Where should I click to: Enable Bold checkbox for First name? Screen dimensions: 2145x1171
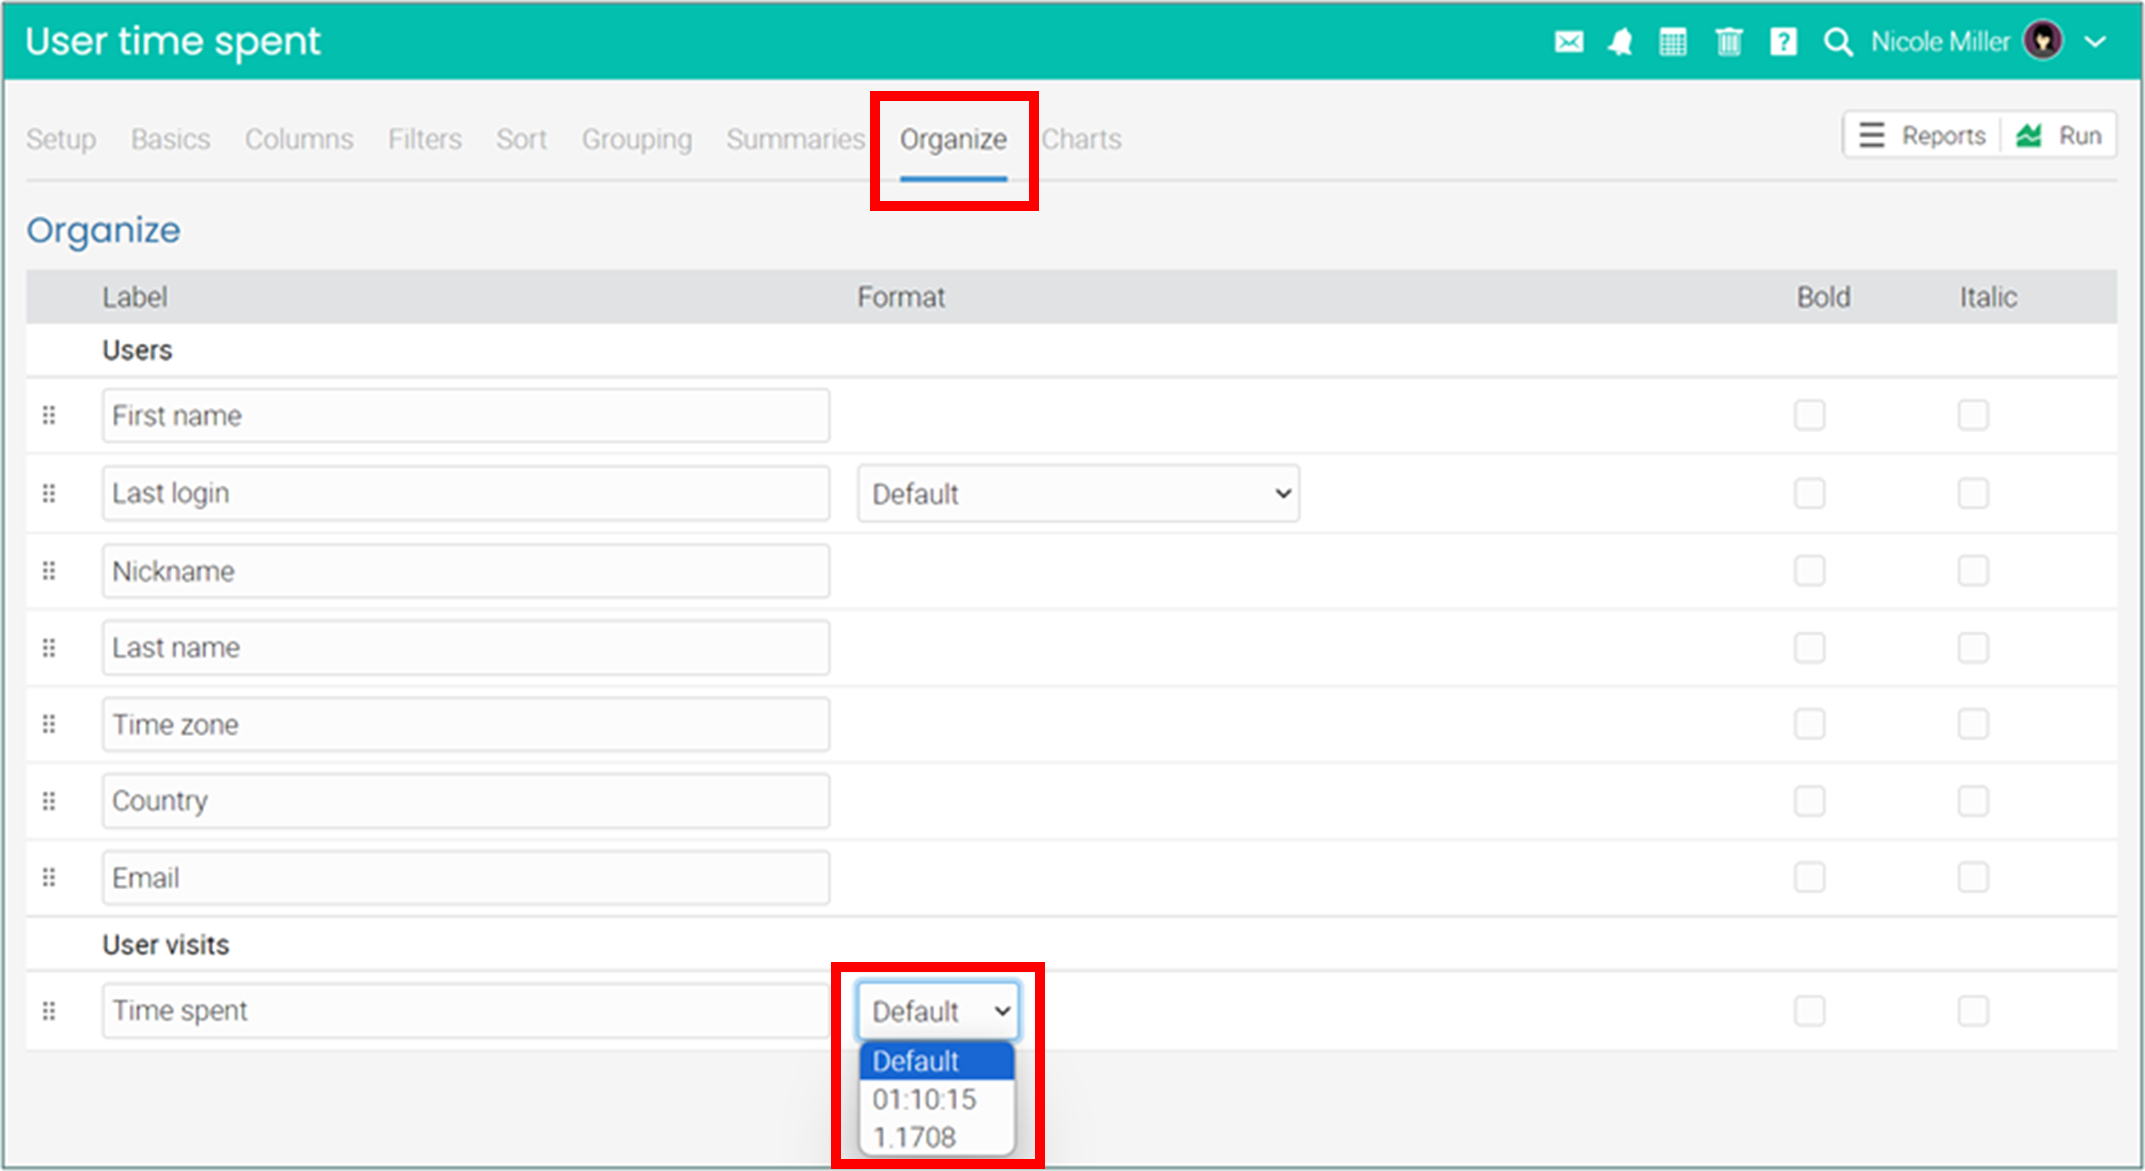coord(1809,415)
